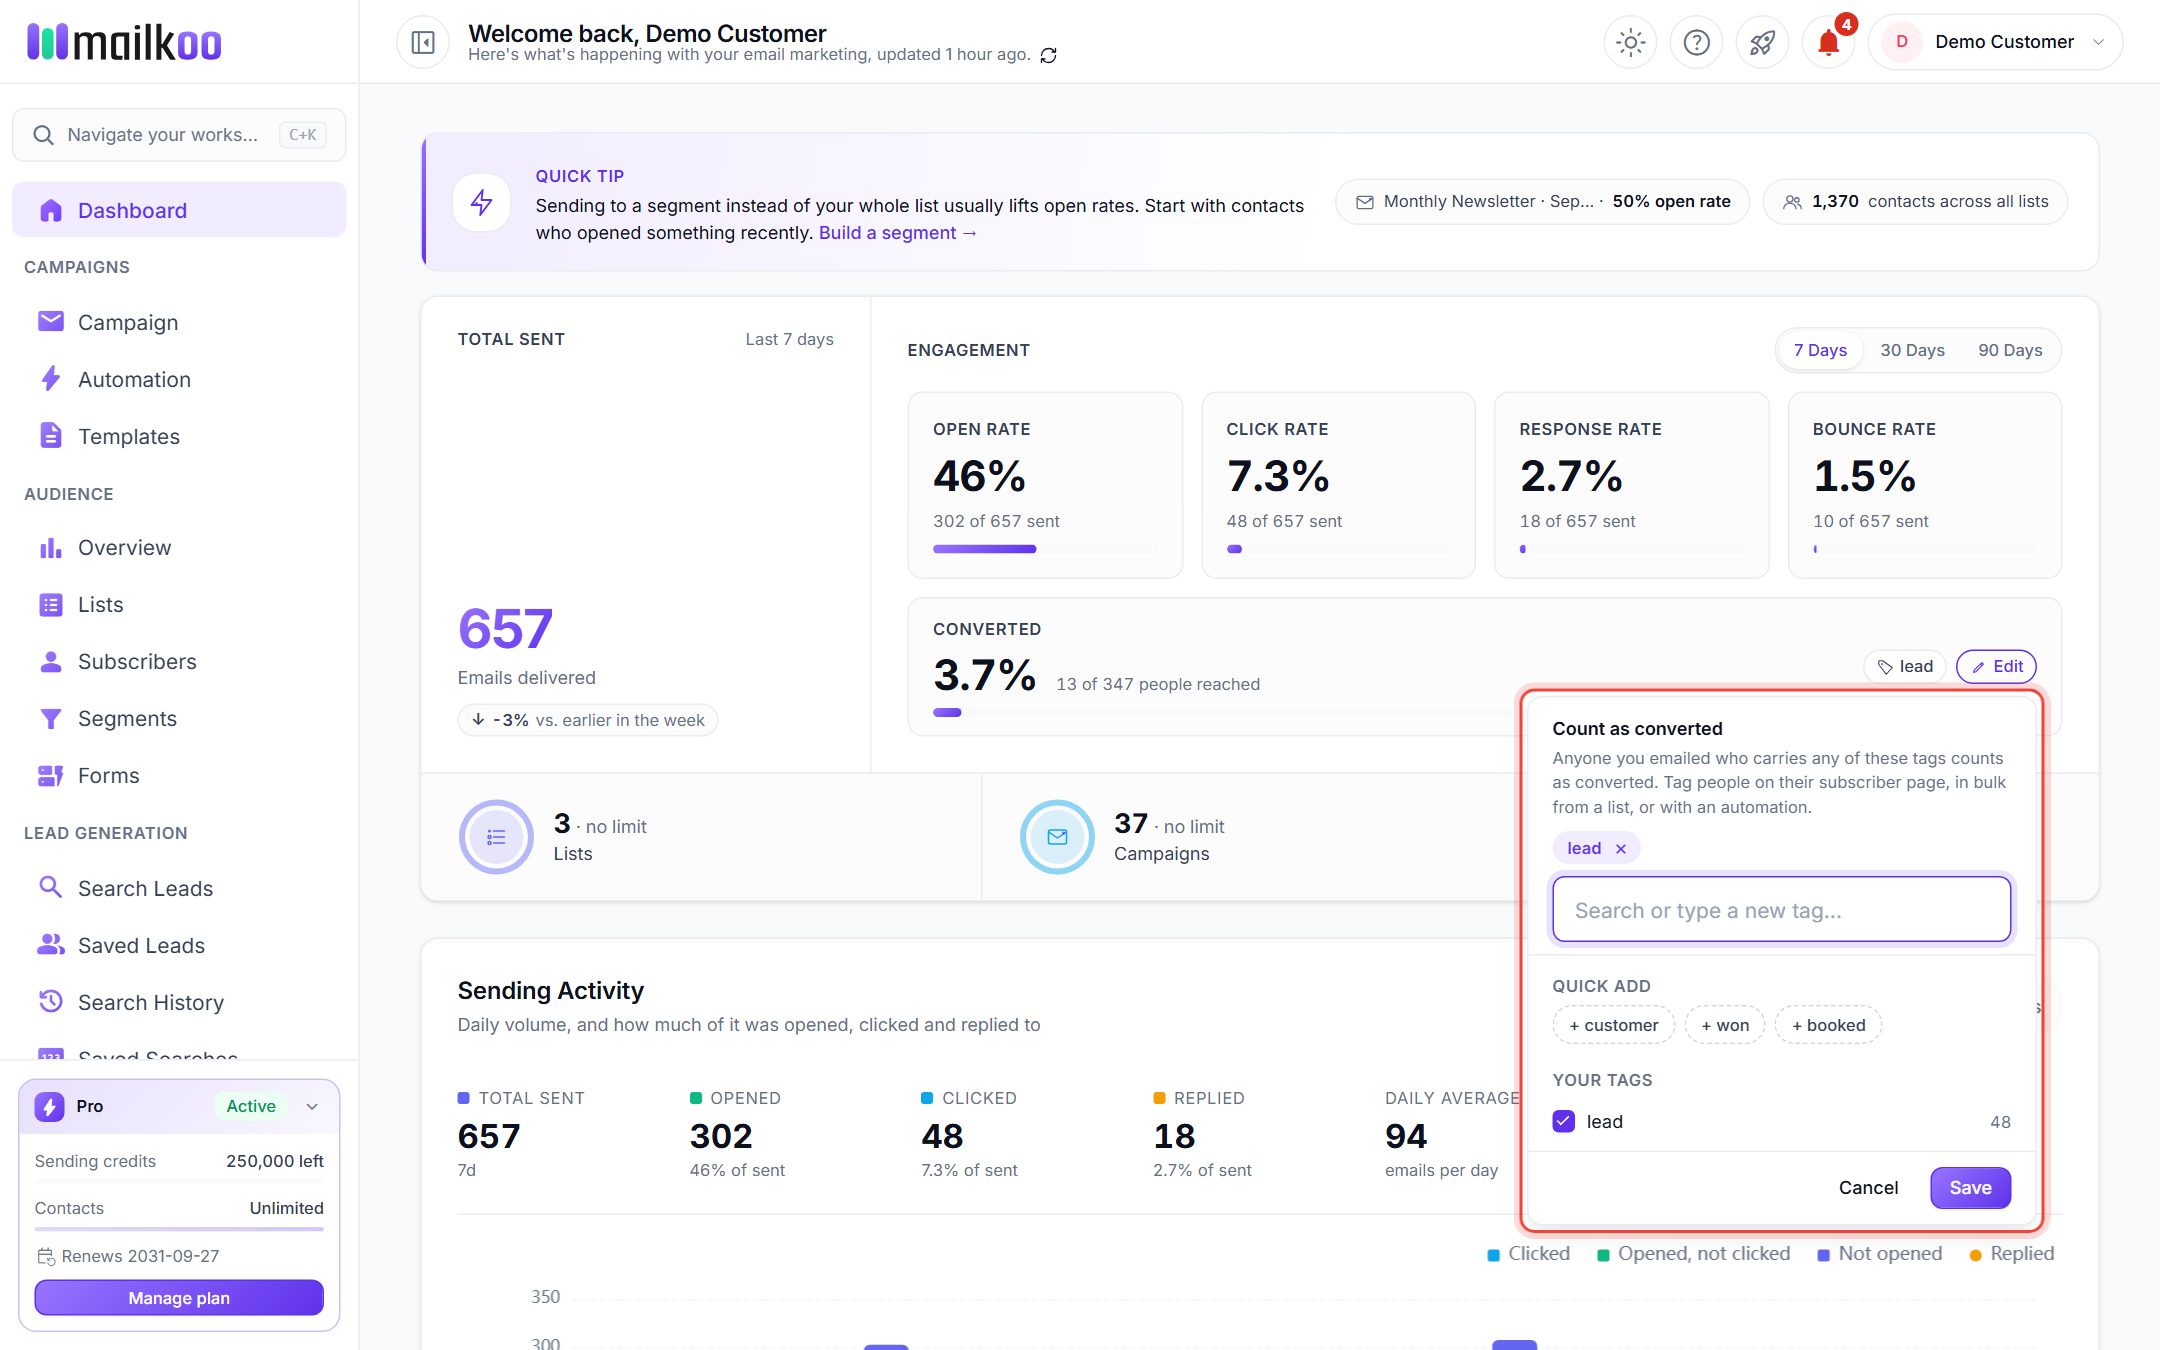Select the 7 Days engagement tab
2160x1350 pixels.
[x=1820, y=350]
